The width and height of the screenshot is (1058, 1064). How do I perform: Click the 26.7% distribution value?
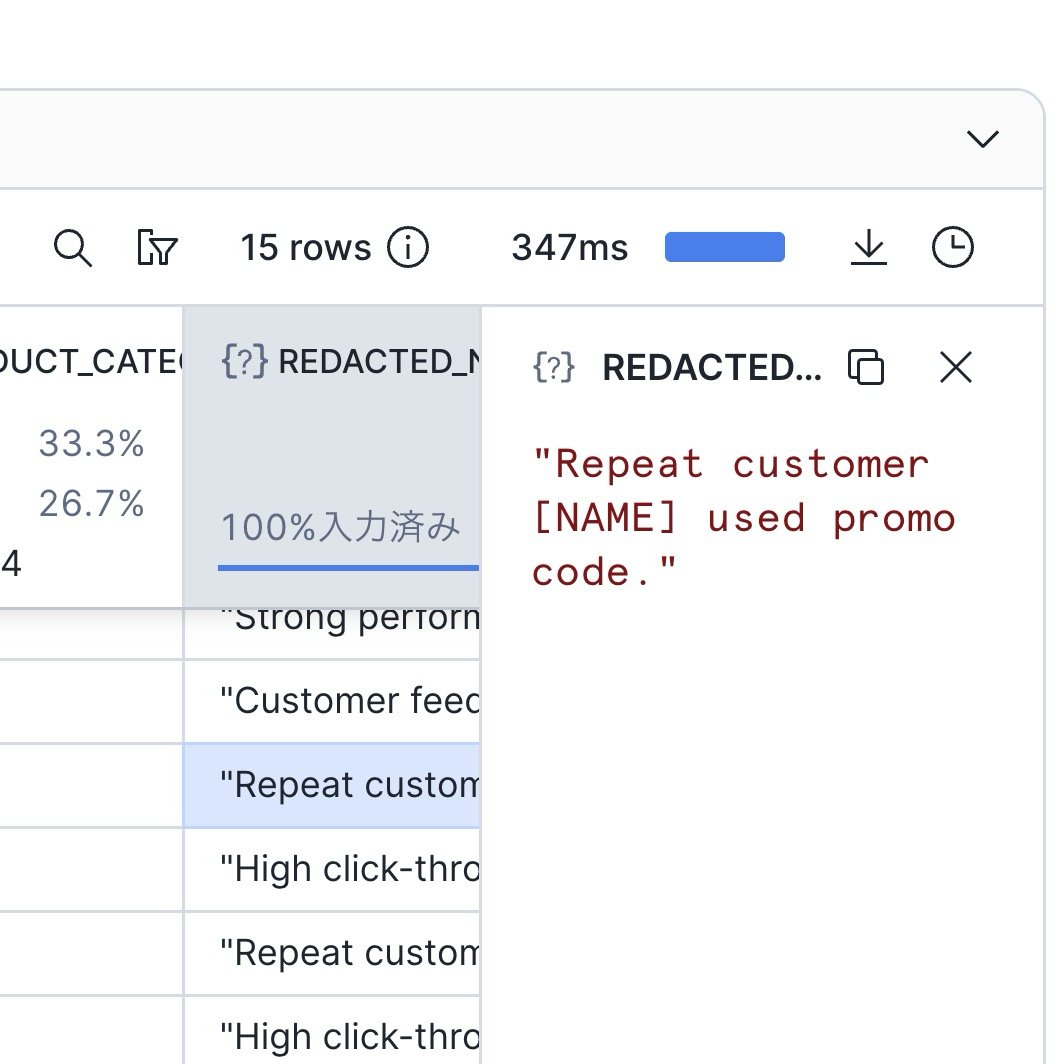point(92,504)
